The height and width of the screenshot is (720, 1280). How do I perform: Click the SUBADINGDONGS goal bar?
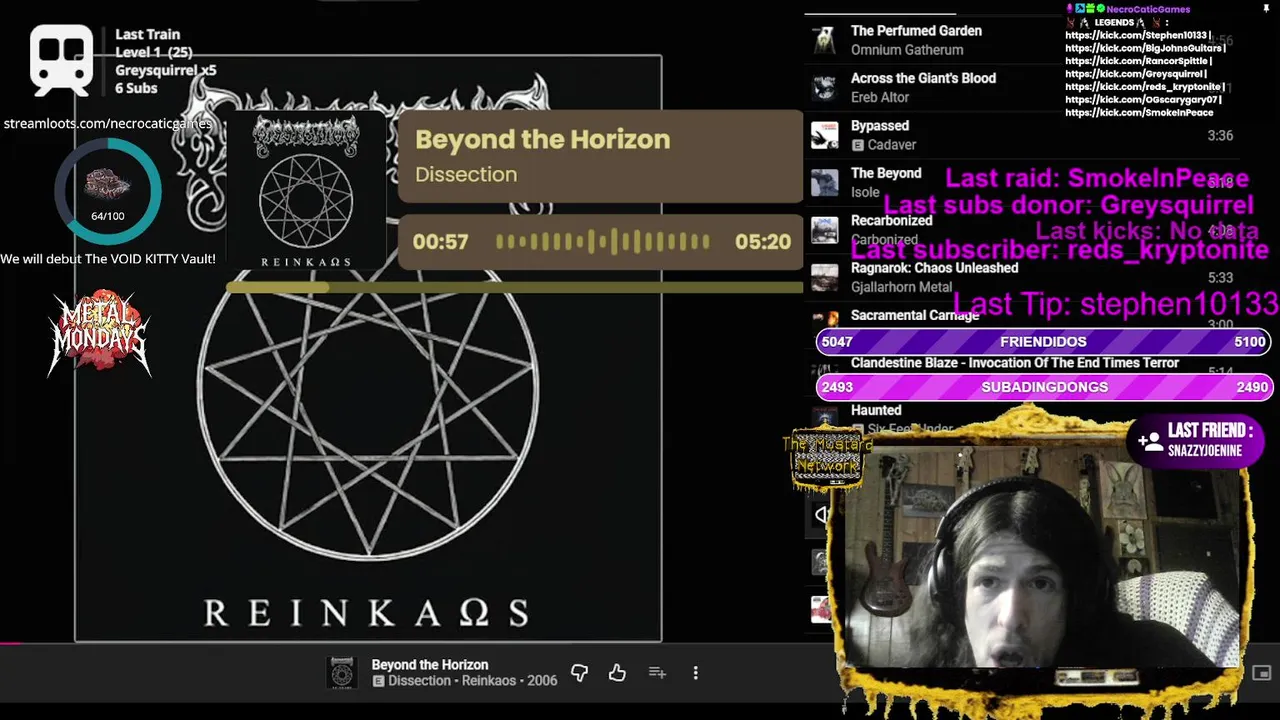pyautogui.click(x=1043, y=387)
